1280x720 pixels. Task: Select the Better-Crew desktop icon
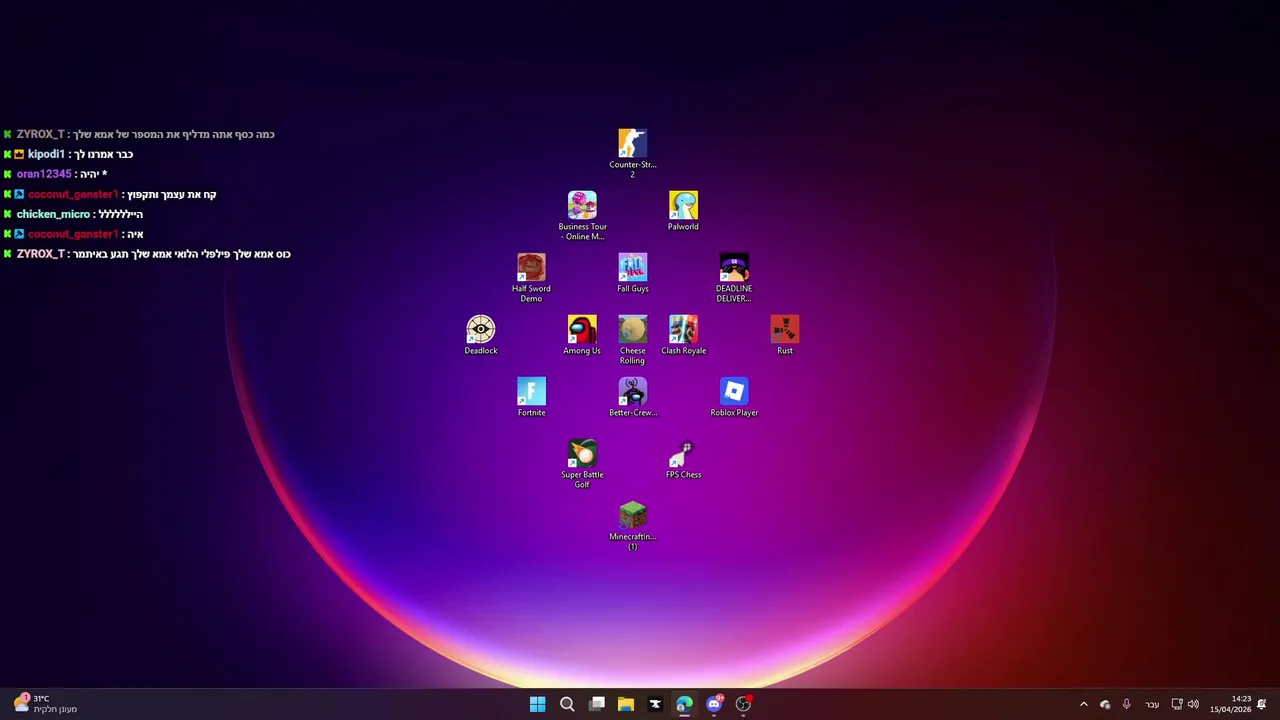point(633,397)
